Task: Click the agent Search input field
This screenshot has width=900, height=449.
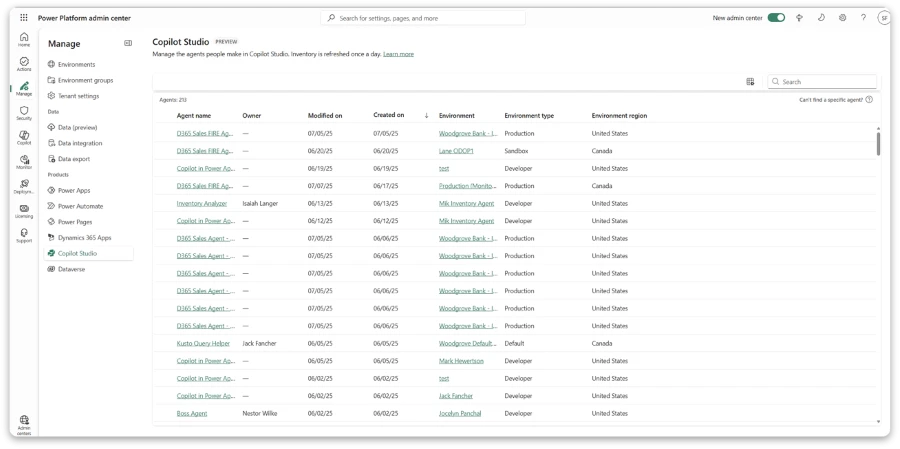Action: [826, 82]
